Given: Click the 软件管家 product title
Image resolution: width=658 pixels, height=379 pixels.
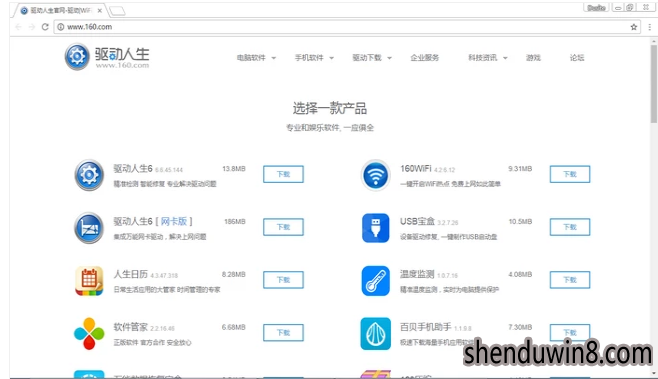Looking at the screenshot, I should pos(131,327).
